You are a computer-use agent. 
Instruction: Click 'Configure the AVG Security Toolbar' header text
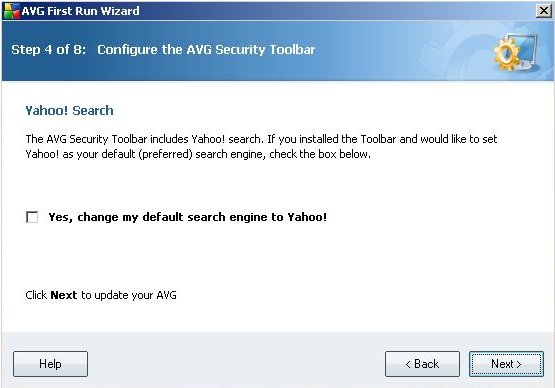pos(206,50)
